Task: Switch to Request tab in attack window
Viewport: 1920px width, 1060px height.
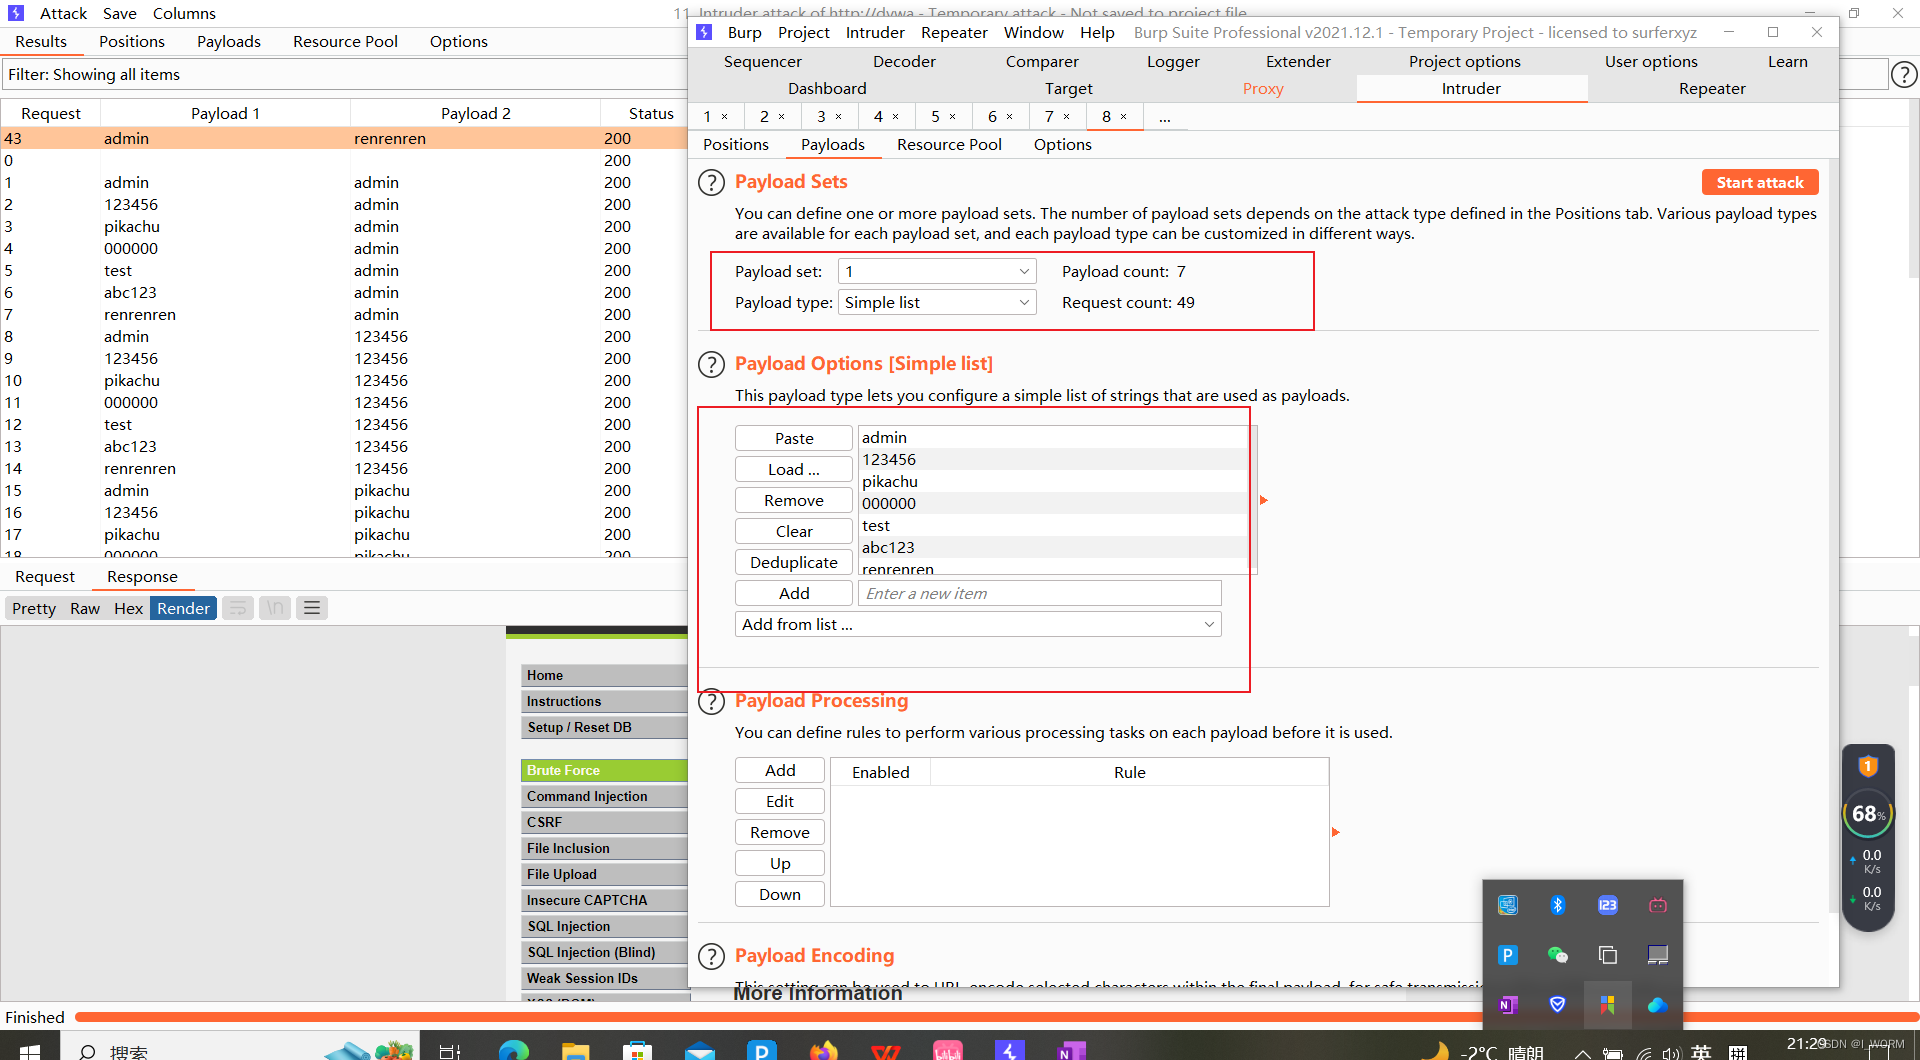Action: (x=45, y=577)
